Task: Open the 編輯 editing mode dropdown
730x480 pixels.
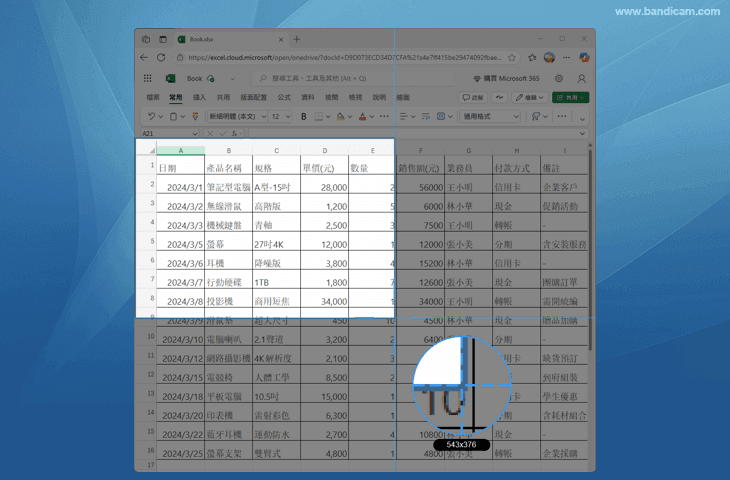Action: [530, 97]
